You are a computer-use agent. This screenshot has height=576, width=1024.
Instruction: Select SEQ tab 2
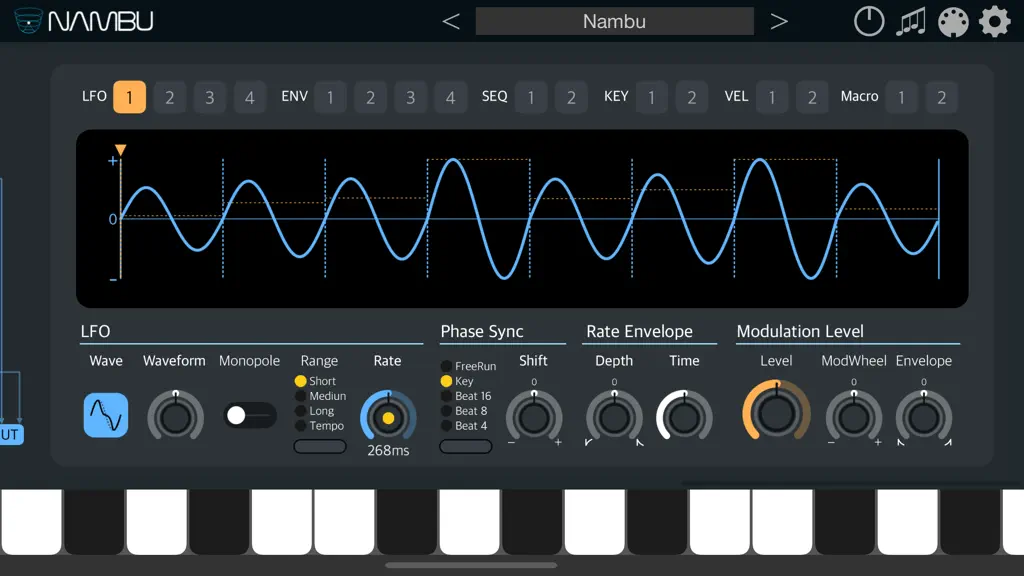click(x=571, y=97)
